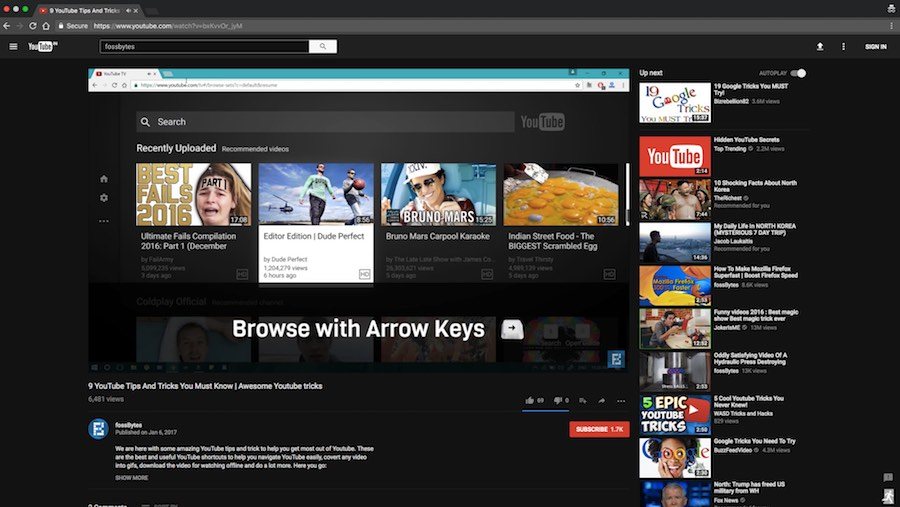Open the more actions menu under the video
The height and width of the screenshot is (507, 900).
coord(621,400)
